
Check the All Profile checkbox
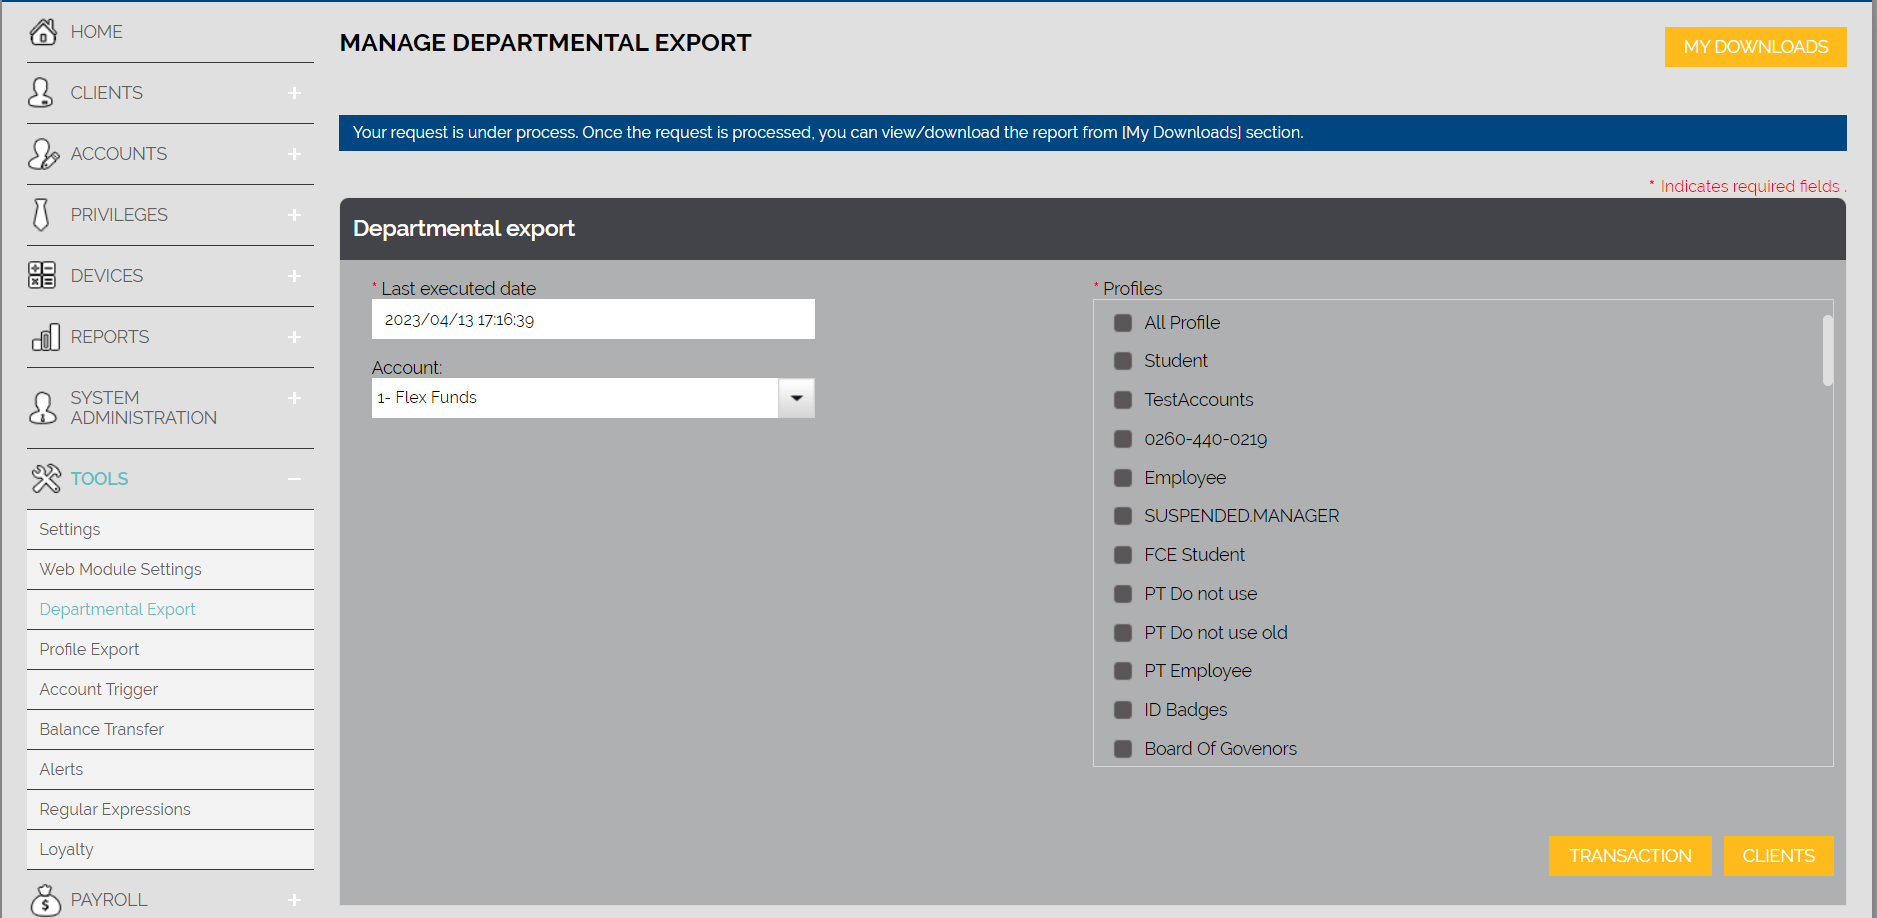tap(1123, 323)
